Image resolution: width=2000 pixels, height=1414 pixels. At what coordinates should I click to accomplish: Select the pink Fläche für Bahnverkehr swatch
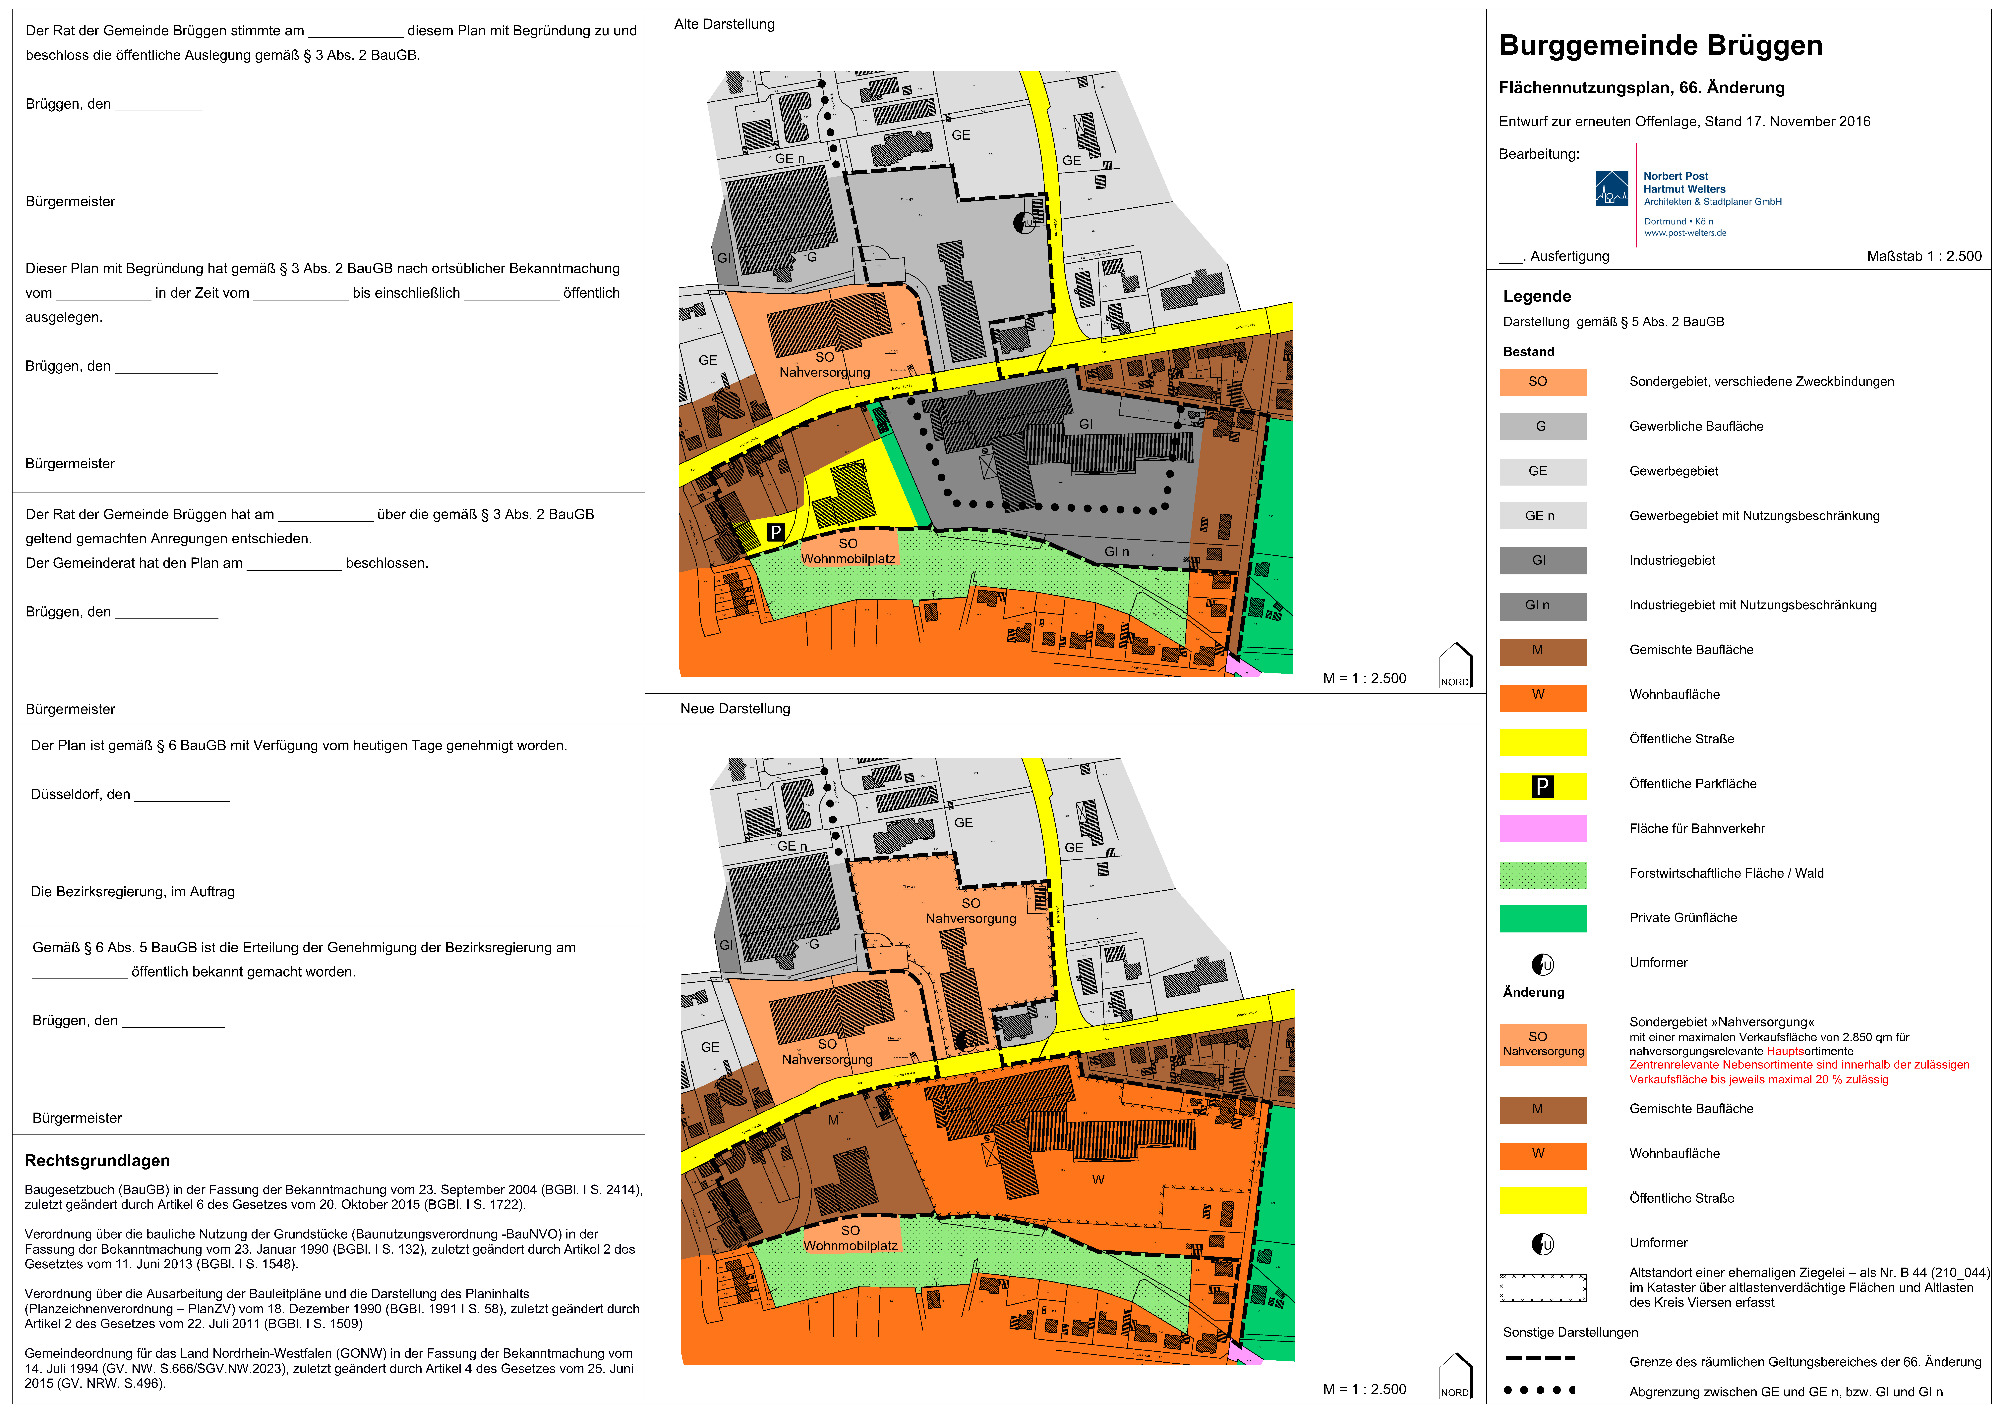1542,829
